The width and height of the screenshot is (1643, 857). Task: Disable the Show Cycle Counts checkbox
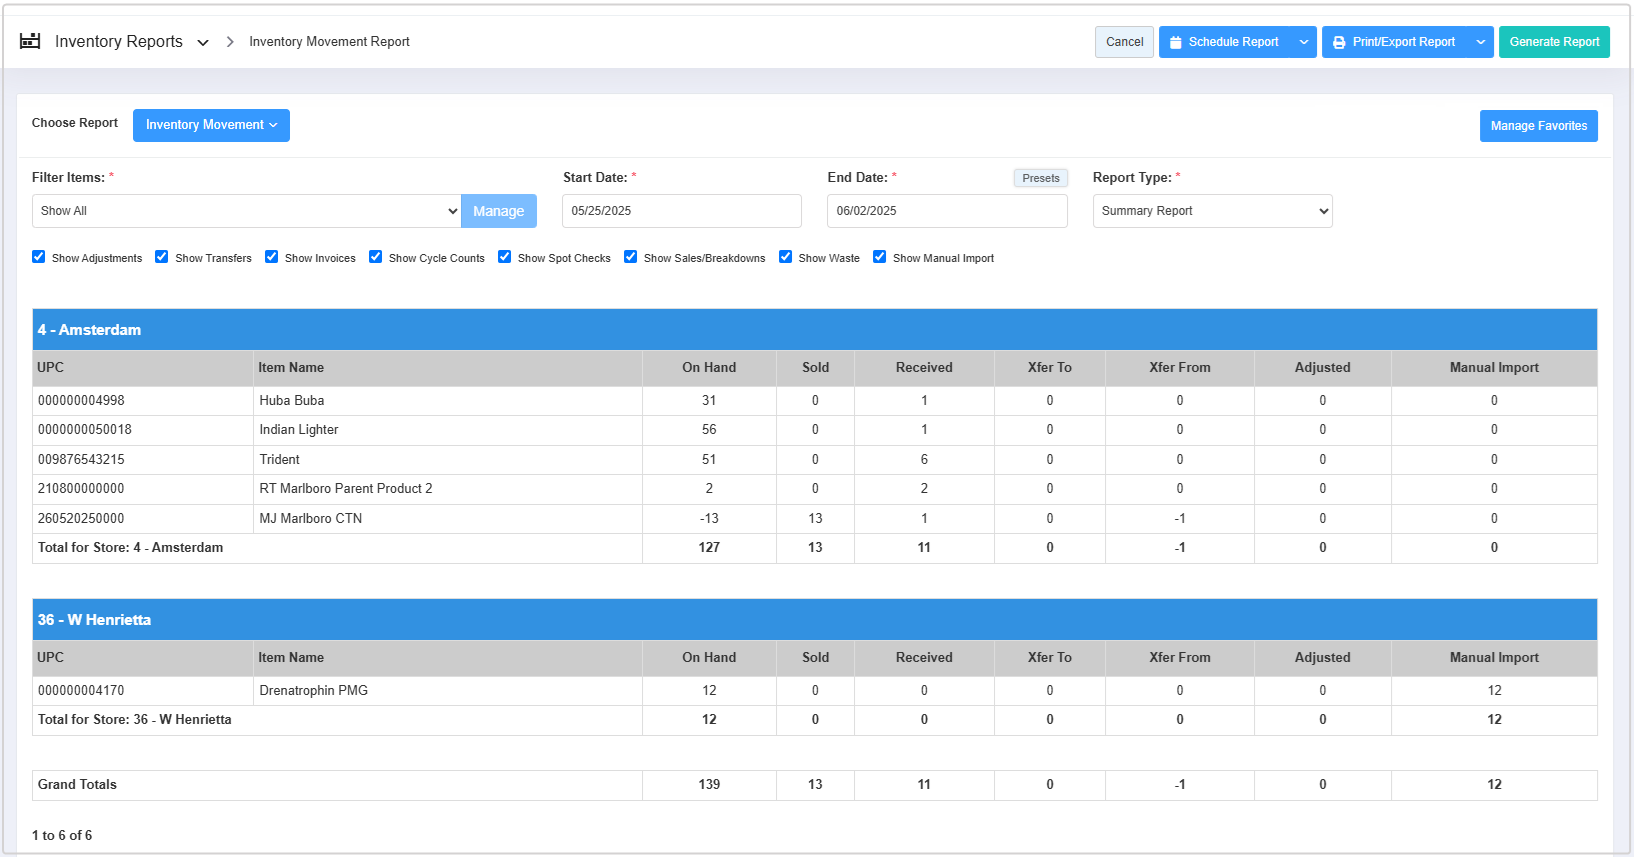pyautogui.click(x=376, y=257)
